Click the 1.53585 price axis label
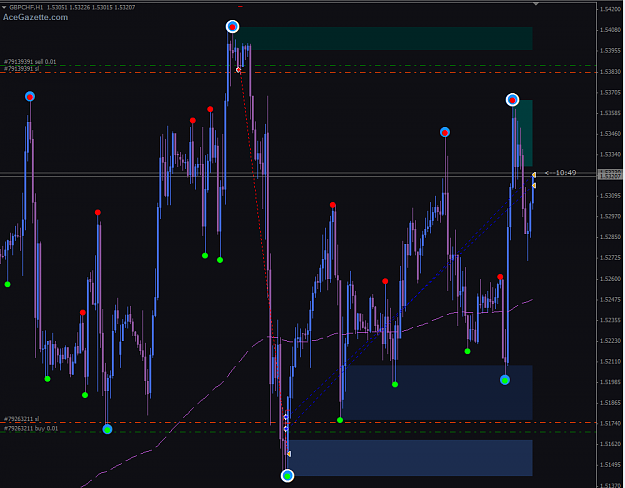The height and width of the screenshot is (488, 625). click(x=610, y=113)
